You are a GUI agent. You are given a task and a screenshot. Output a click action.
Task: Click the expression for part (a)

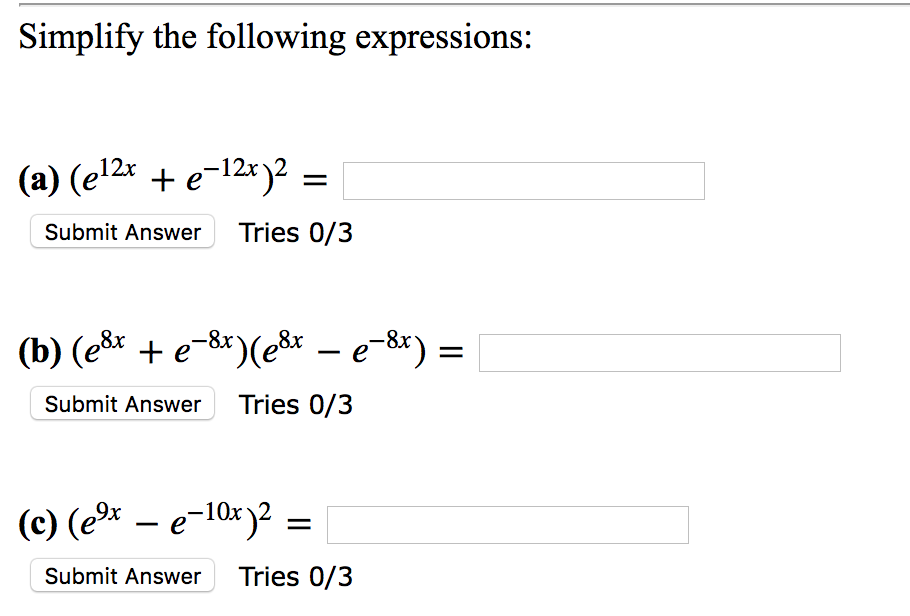tap(170, 178)
